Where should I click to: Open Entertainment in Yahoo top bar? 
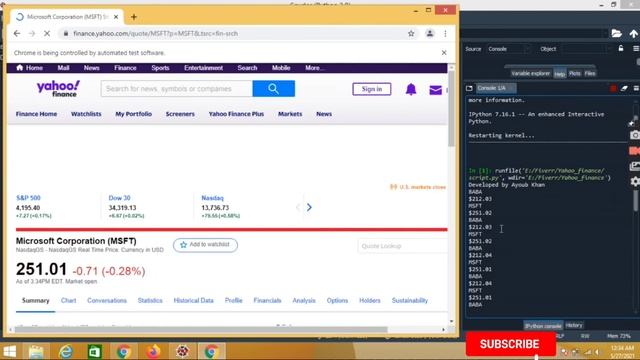click(x=203, y=68)
